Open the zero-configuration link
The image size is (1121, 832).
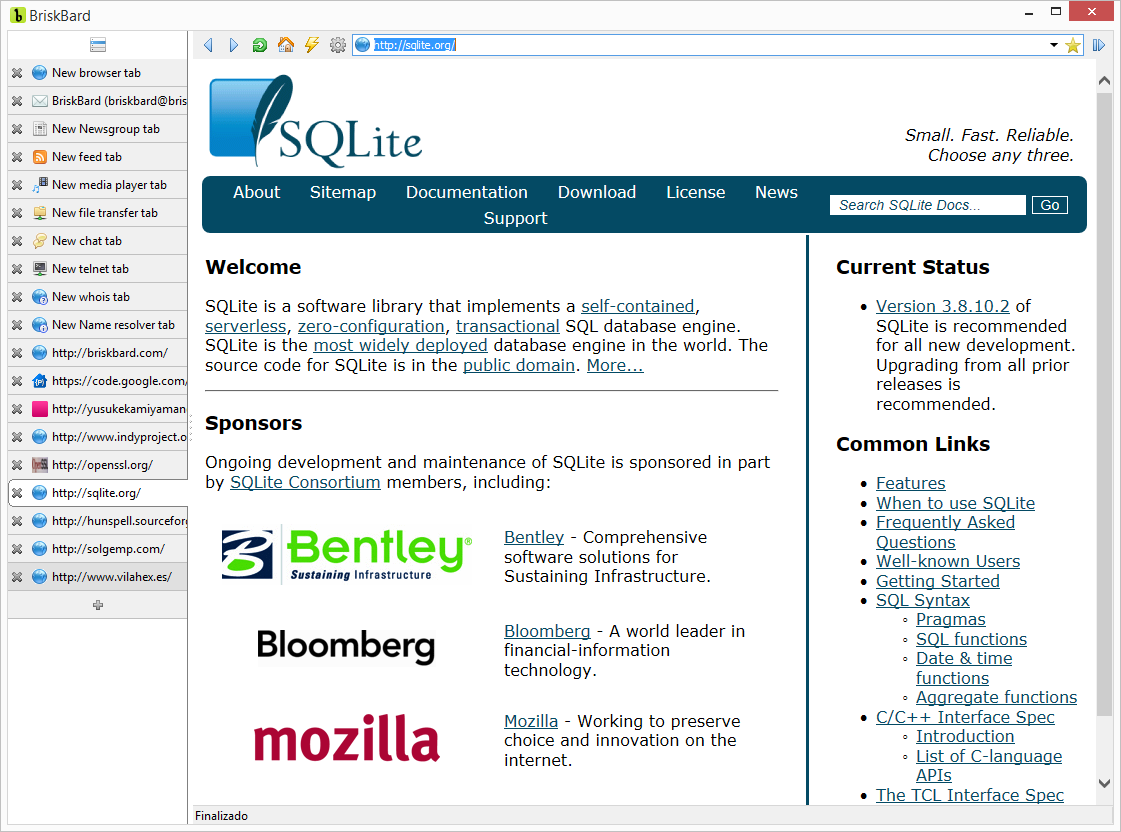pyautogui.click(x=371, y=326)
